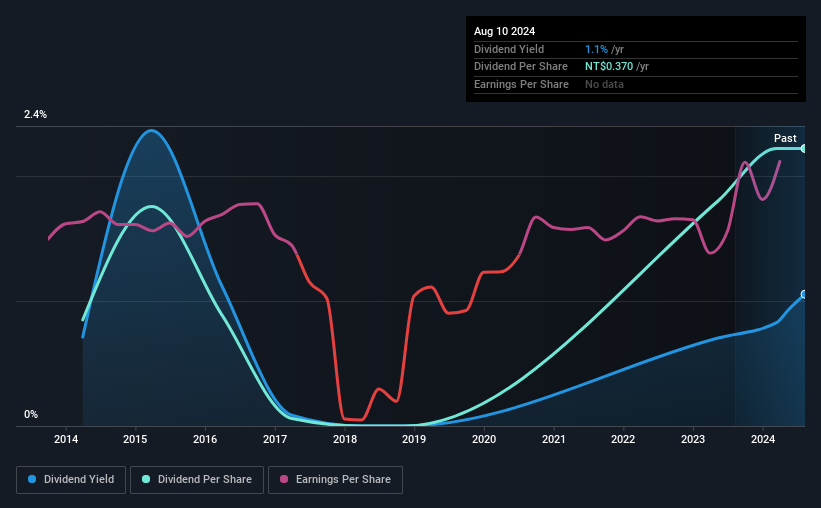Click the 2.4% y-axis label
Screen dimensions: 821x508
pos(35,114)
